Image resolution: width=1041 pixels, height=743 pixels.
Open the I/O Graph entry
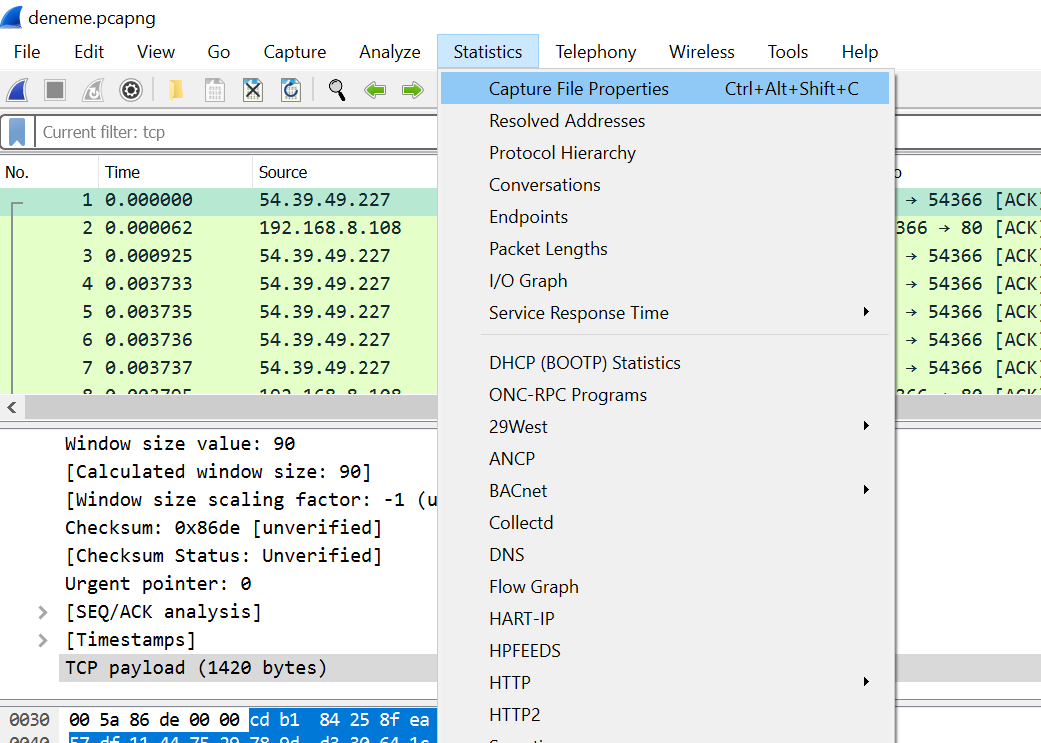click(665, 281)
